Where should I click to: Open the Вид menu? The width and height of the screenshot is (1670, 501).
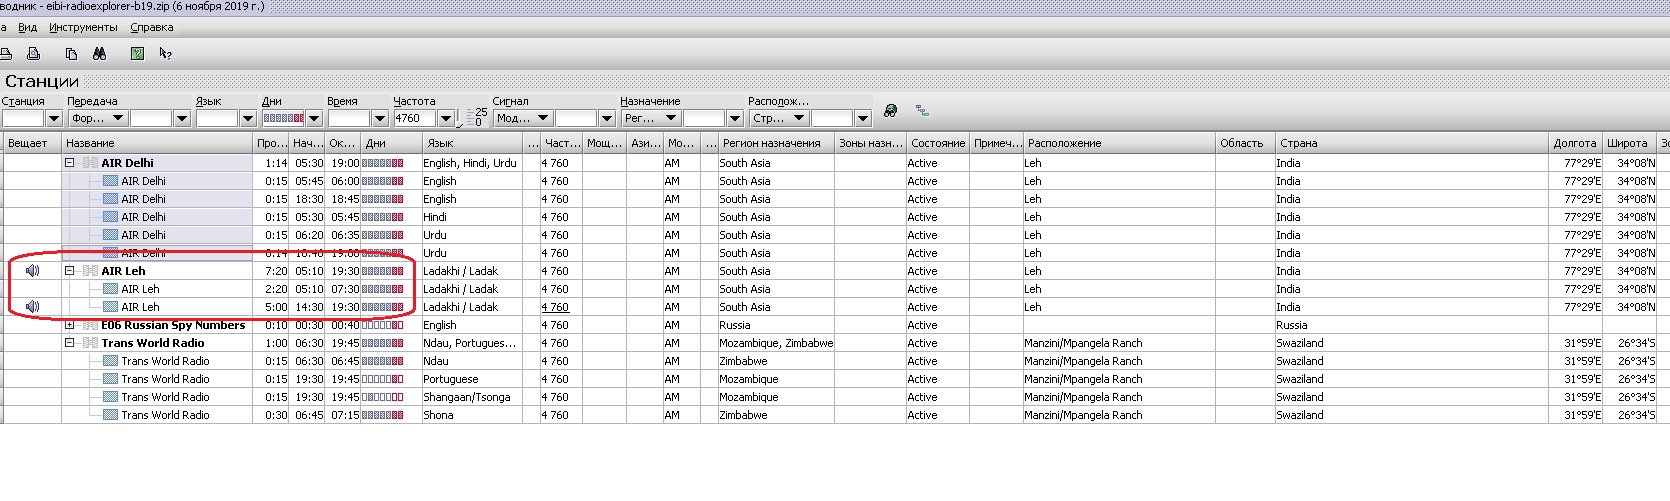pos(28,27)
